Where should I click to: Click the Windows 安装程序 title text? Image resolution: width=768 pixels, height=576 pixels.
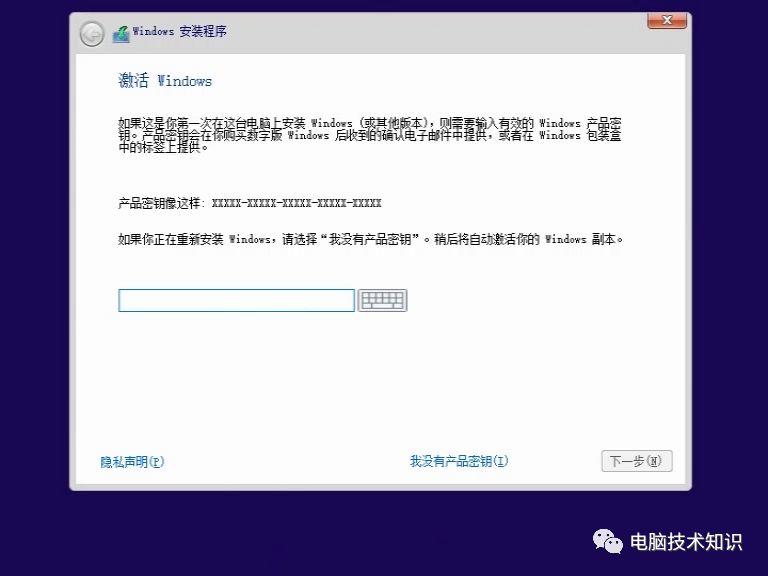180,31
